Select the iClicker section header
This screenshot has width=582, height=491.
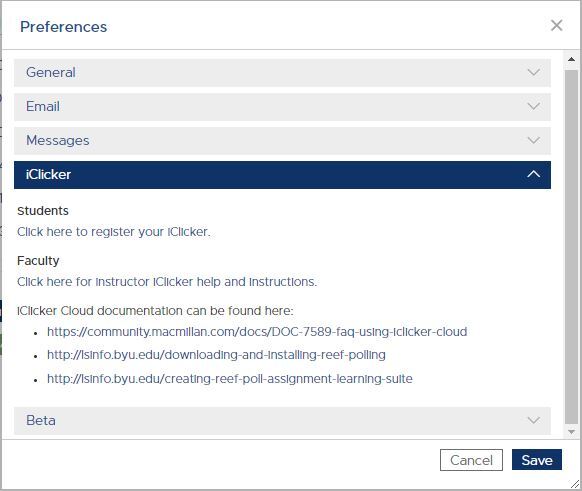coord(282,175)
